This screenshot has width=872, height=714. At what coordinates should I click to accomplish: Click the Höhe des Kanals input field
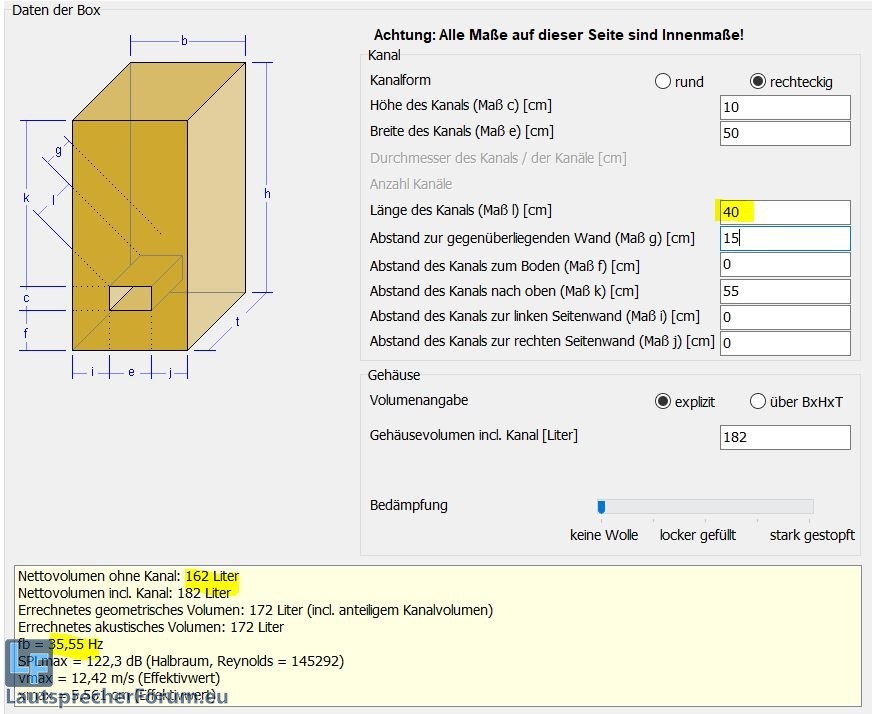point(784,107)
